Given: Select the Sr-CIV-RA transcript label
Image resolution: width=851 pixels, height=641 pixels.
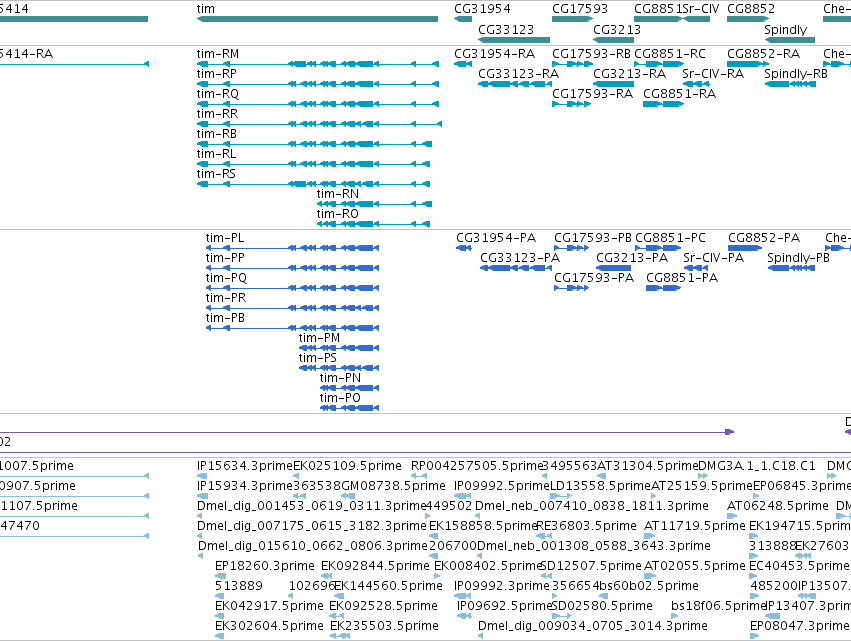Looking at the screenshot, I should 713,74.
